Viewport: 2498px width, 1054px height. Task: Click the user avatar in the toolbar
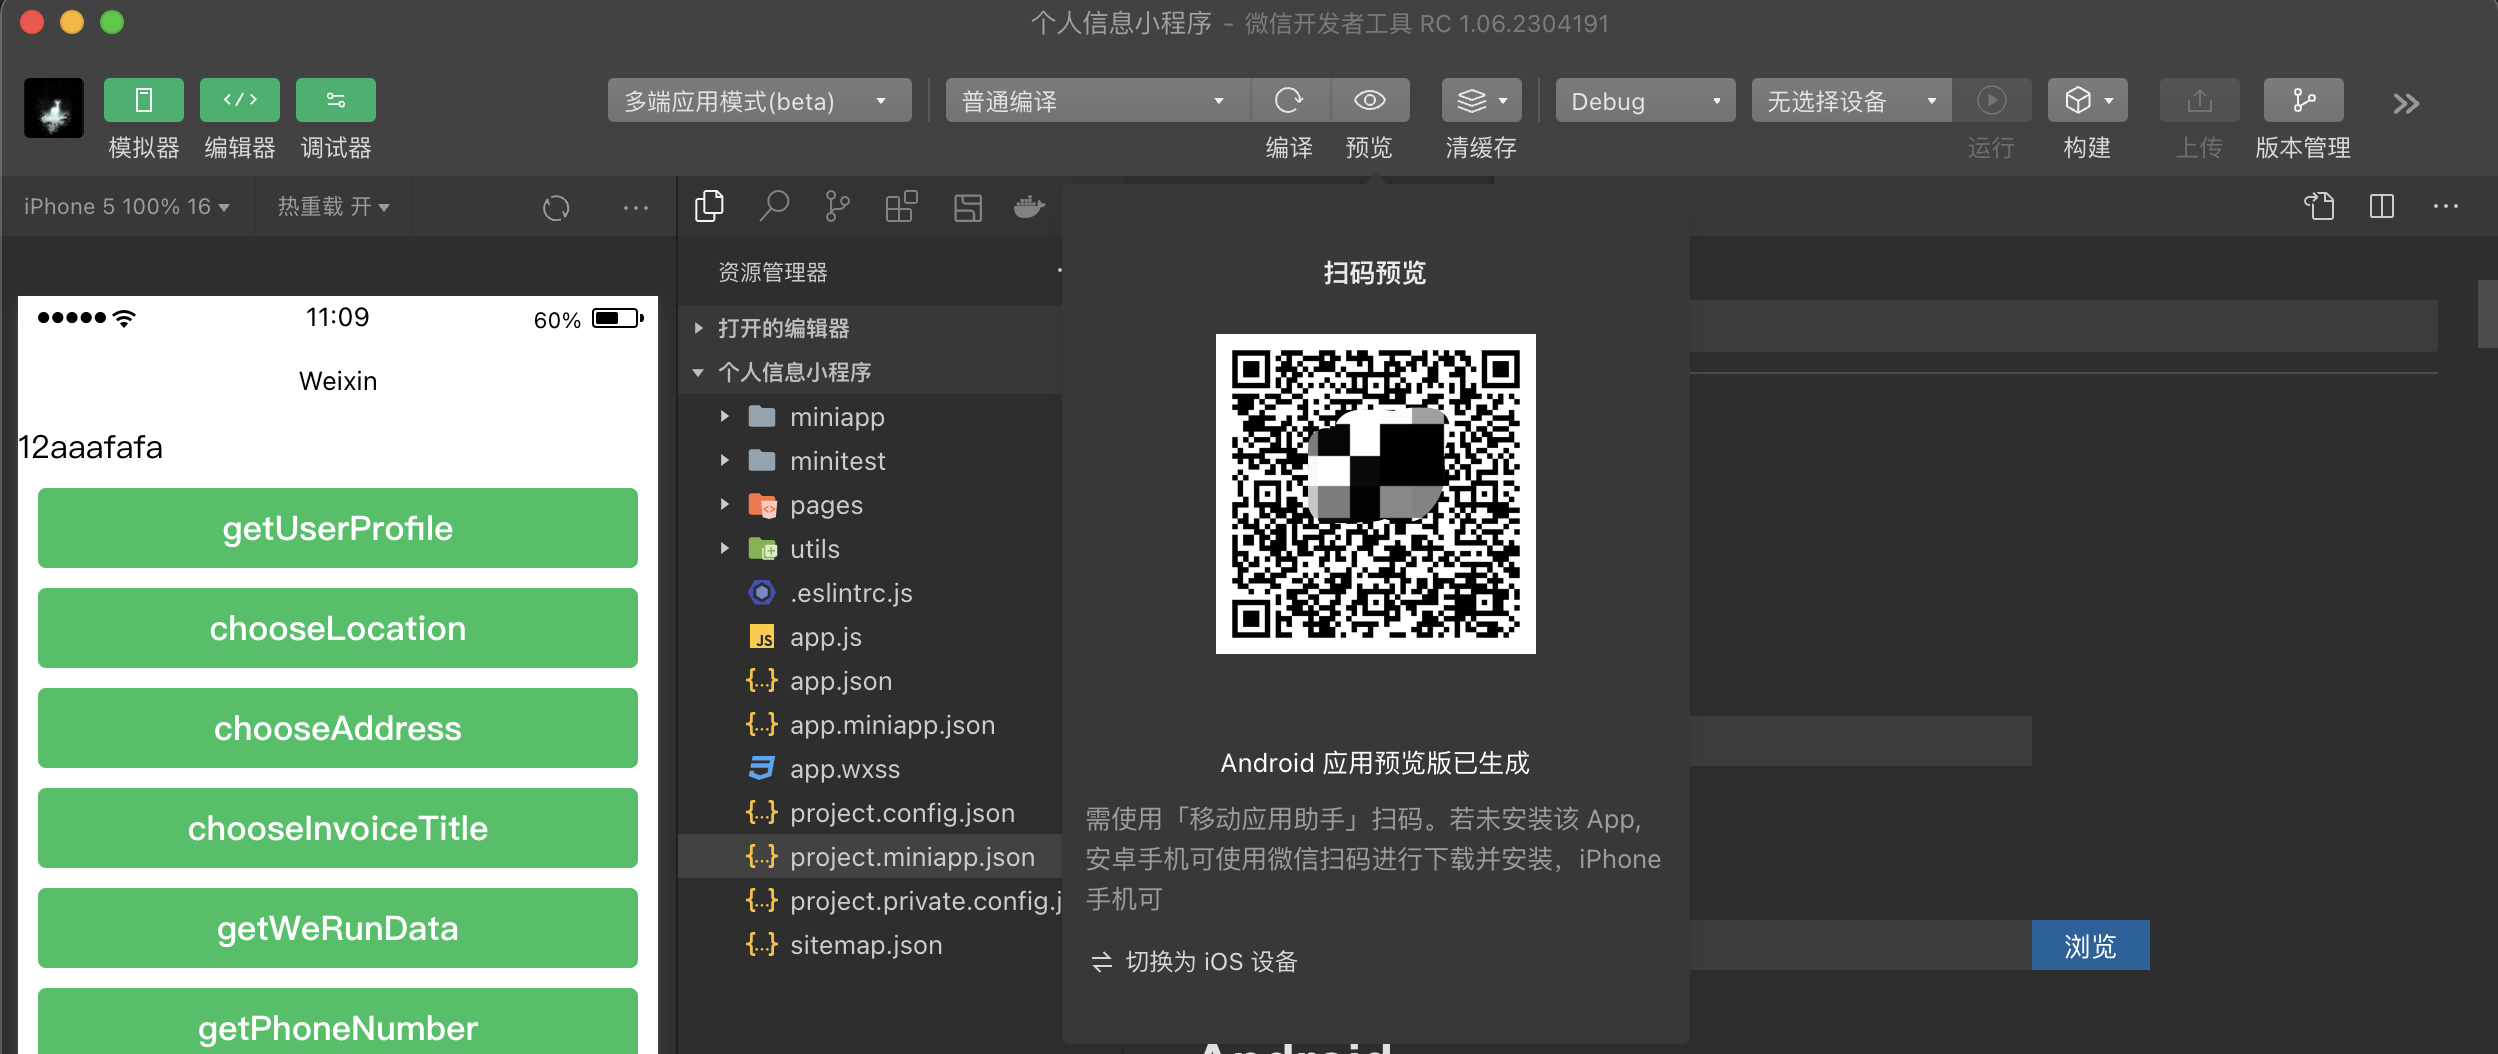pos(54,108)
